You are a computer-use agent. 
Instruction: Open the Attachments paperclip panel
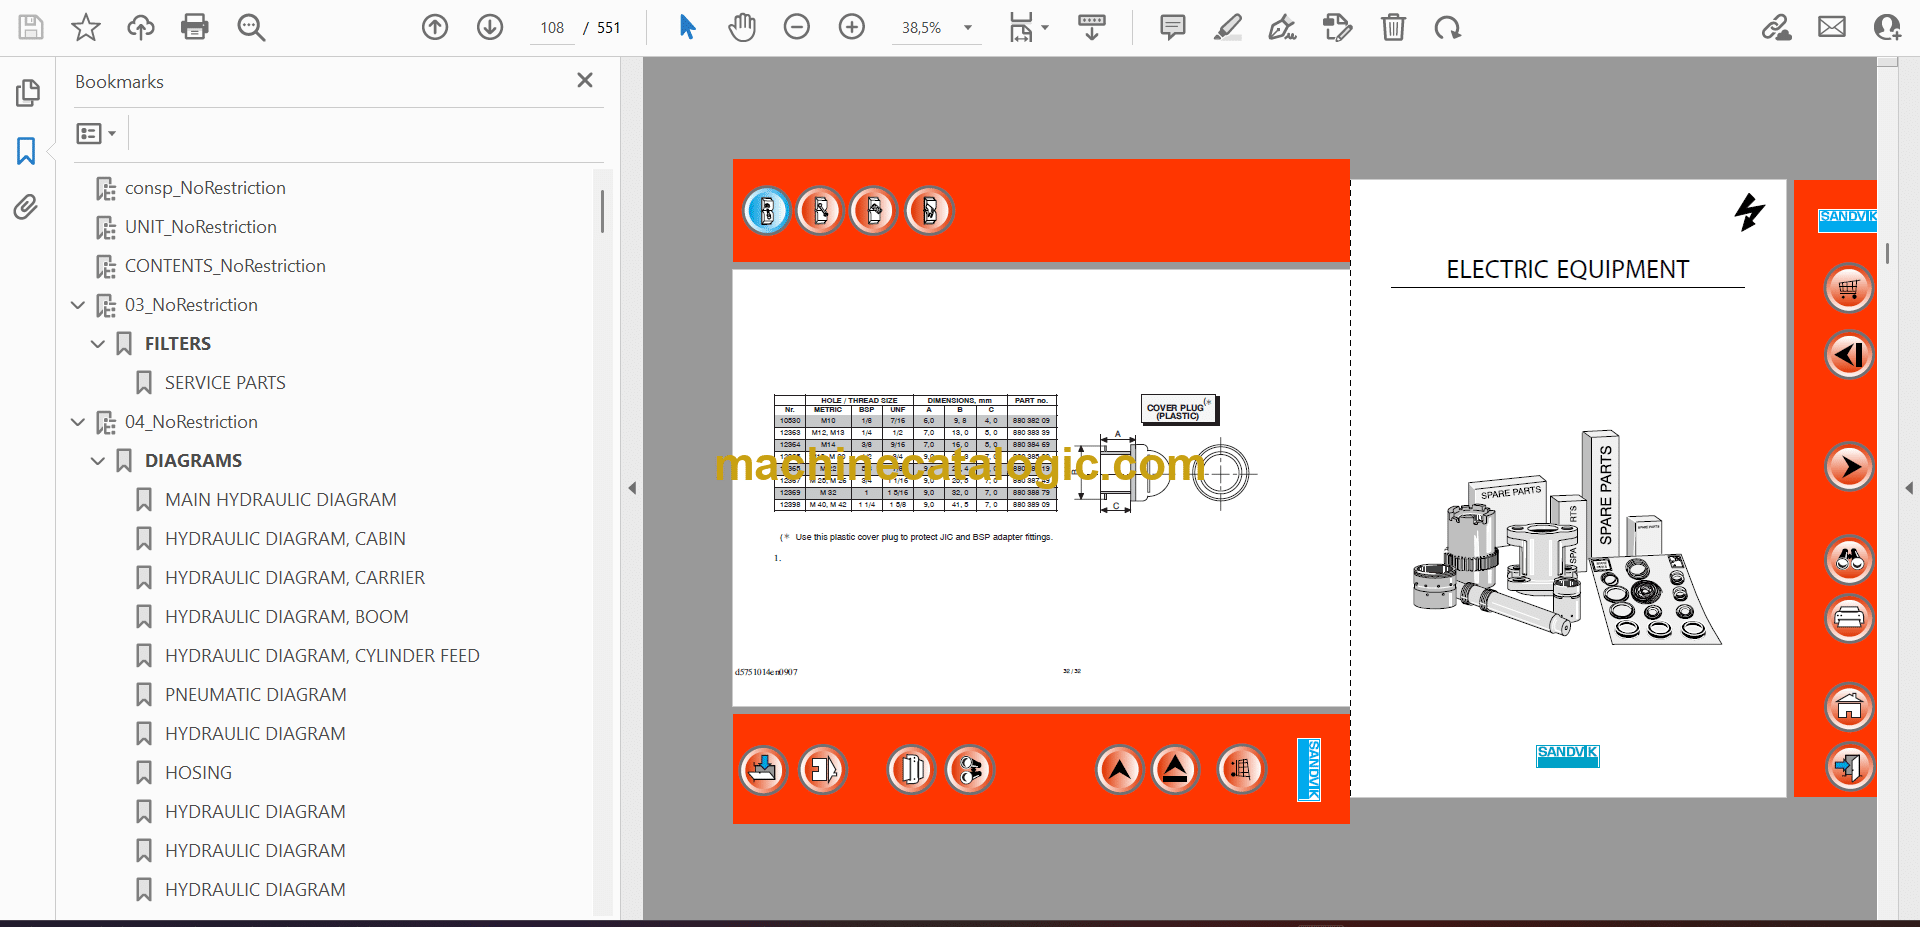pyautogui.click(x=26, y=207)
